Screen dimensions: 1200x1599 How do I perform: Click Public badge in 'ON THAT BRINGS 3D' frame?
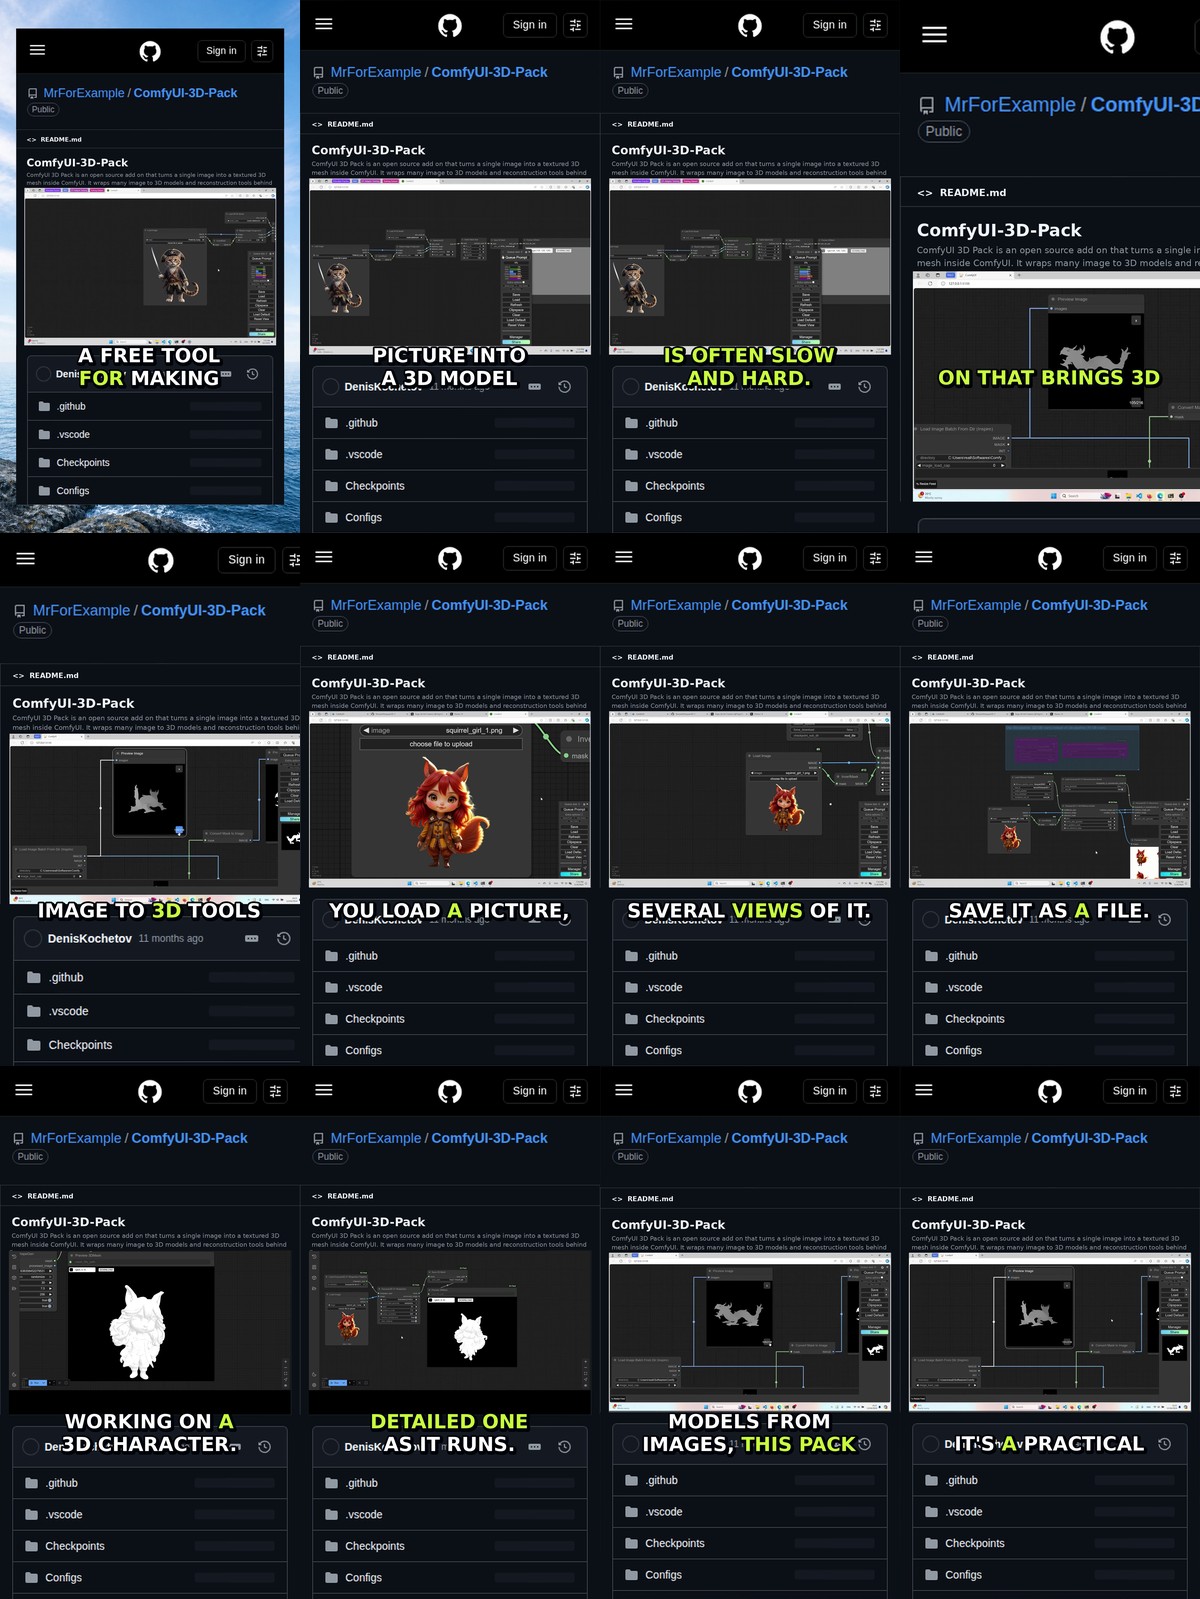[x=943, y=131]
